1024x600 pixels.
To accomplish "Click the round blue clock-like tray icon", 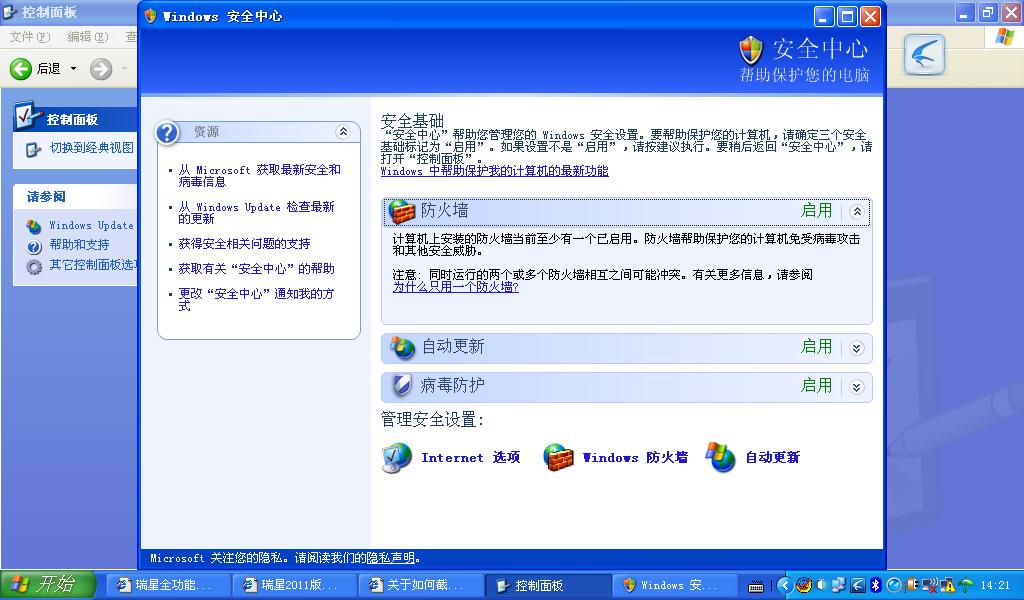I will [x=894, y=585].
